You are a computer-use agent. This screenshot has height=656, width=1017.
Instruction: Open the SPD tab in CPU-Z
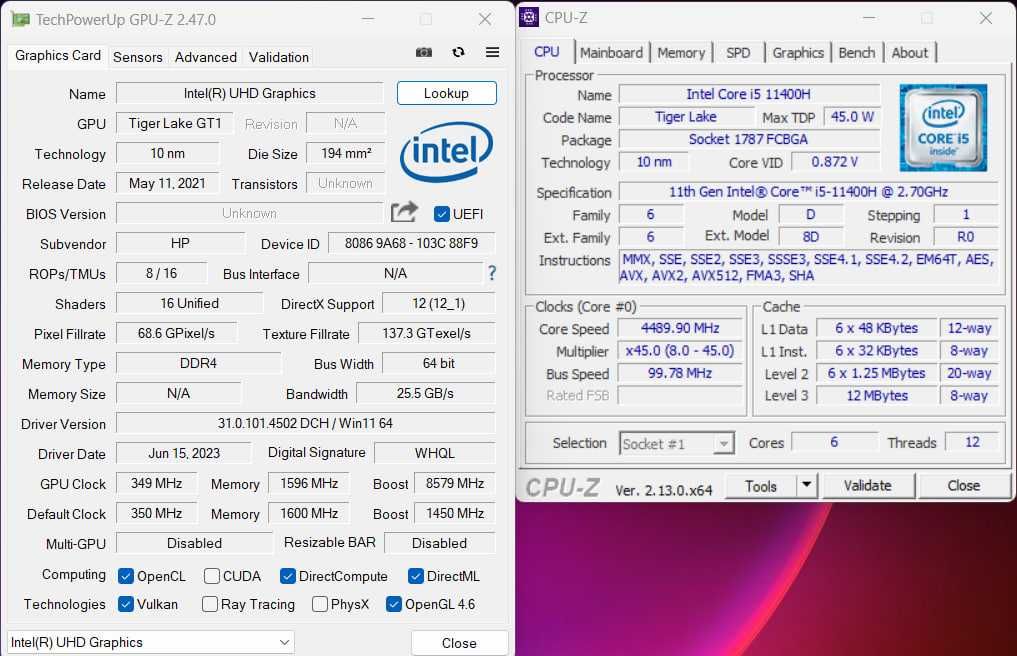(x=738, y=53)
